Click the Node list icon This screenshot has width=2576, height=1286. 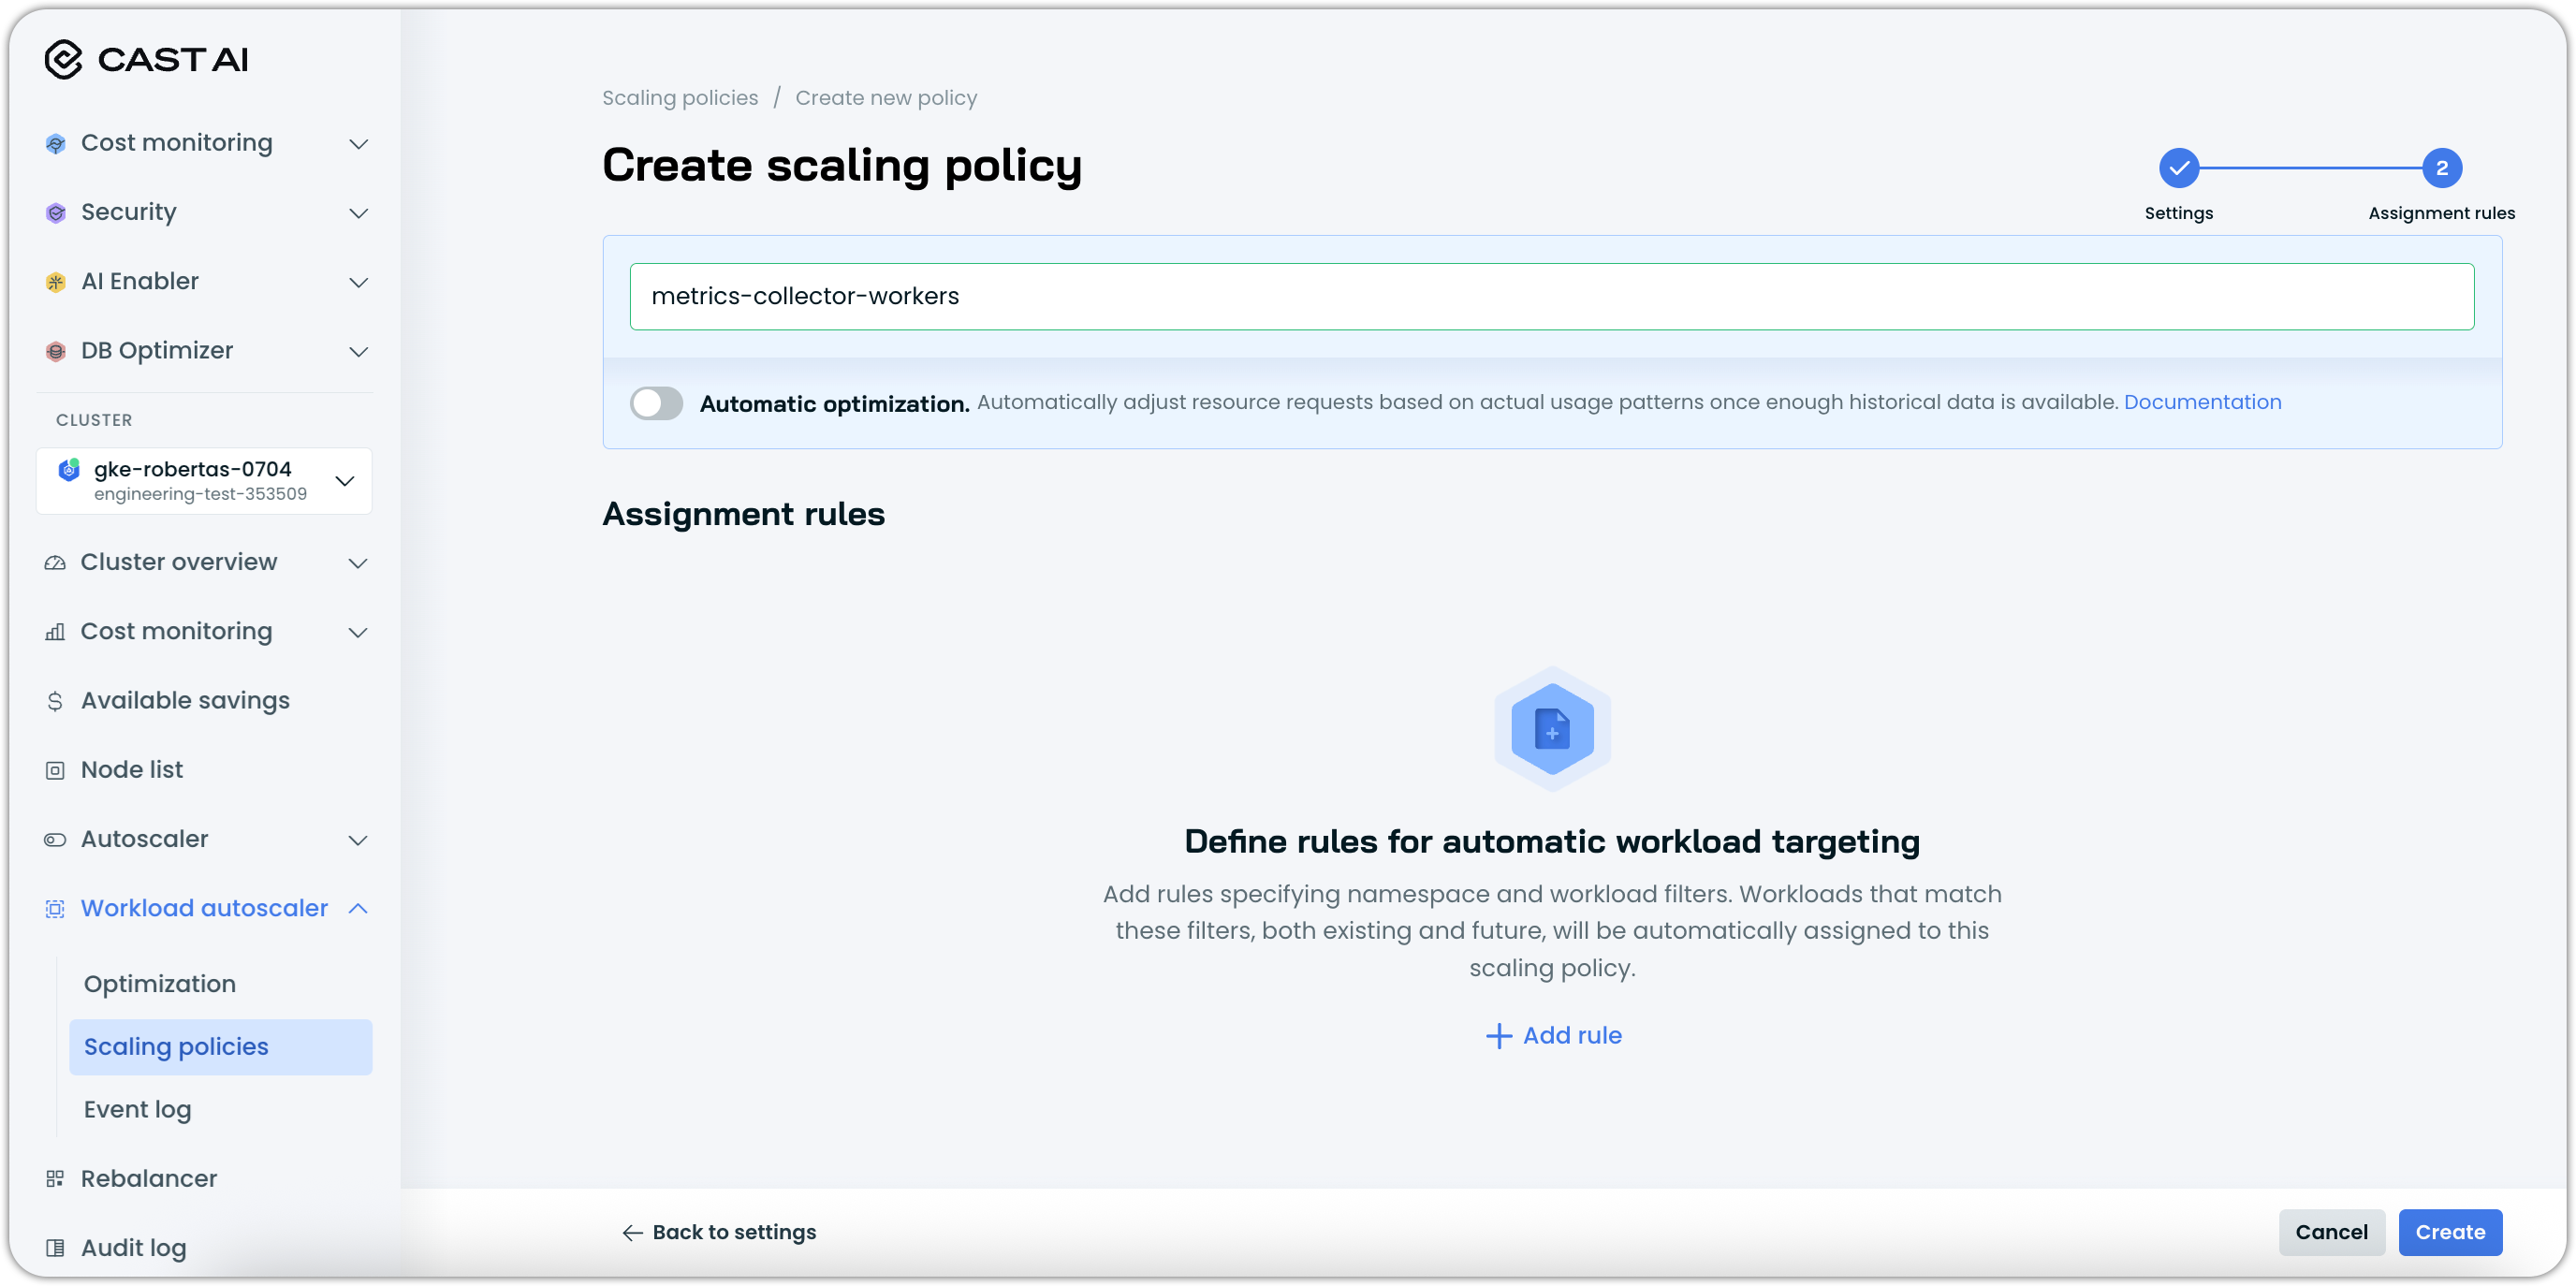(x=55, y=770)
